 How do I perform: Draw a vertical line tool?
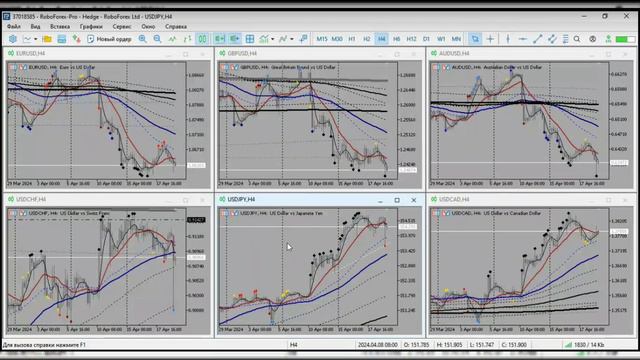pos(508,39)
